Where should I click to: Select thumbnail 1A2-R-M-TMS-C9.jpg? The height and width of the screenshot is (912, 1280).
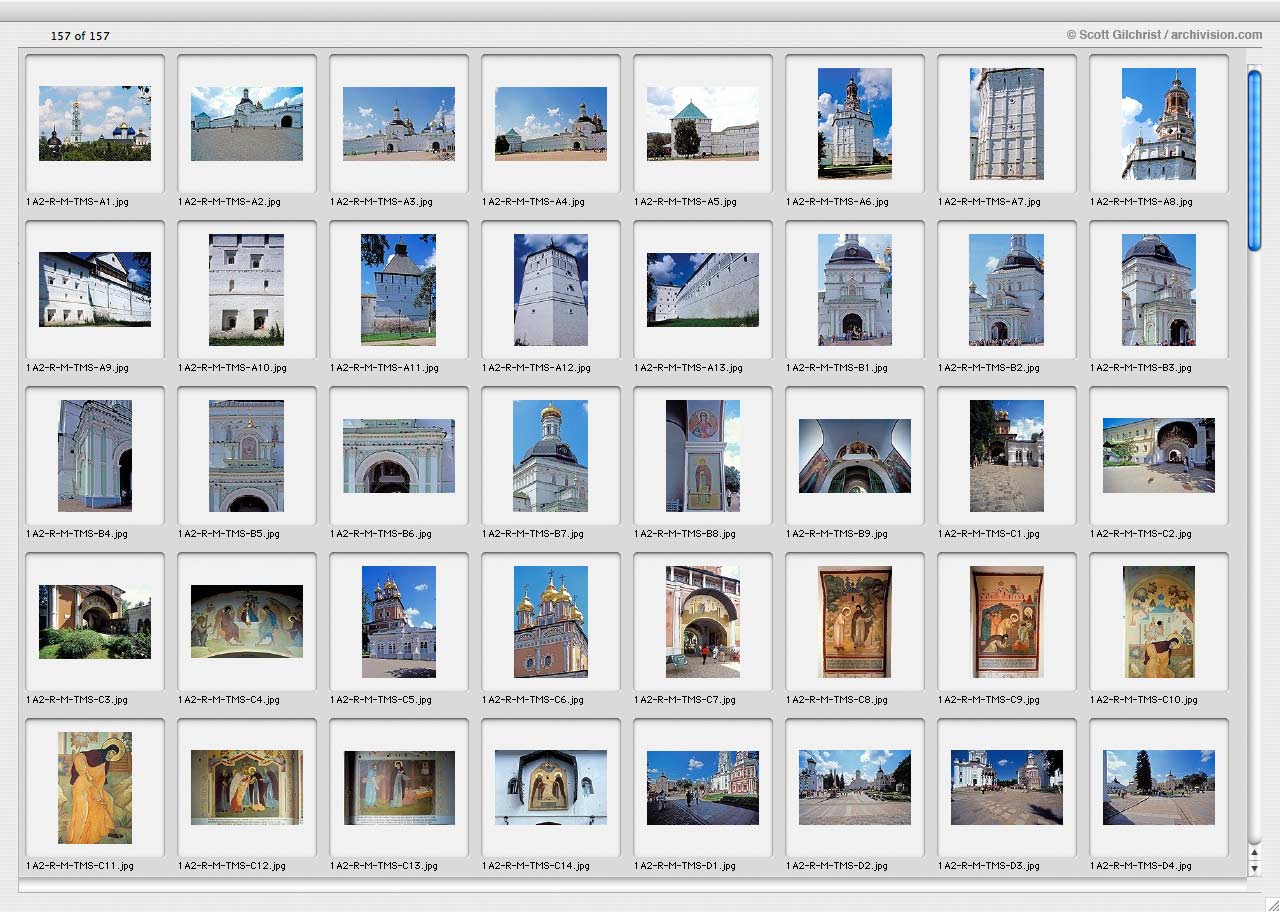pos(1007,622)
